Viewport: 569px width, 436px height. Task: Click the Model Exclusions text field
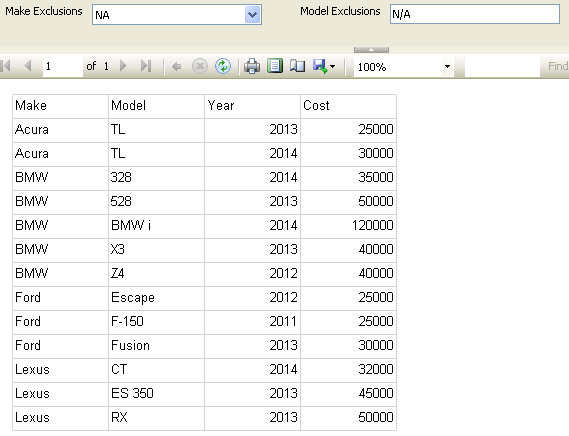tap(475, 14)
